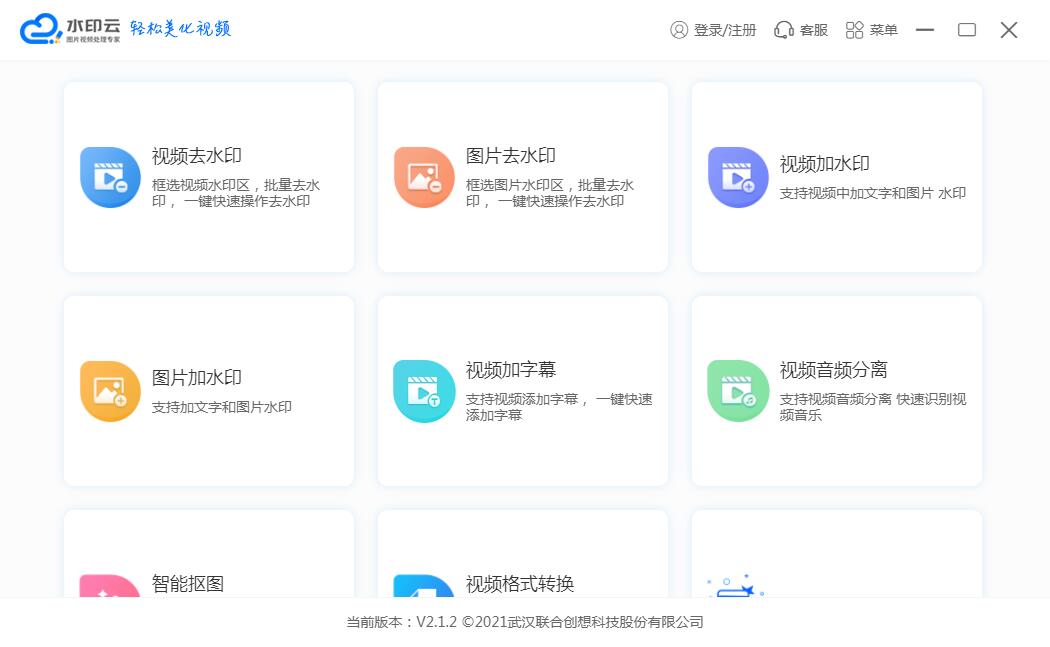Open the 菜单 grid icon
Screen dimensions: 1050x647
(855, 29)
